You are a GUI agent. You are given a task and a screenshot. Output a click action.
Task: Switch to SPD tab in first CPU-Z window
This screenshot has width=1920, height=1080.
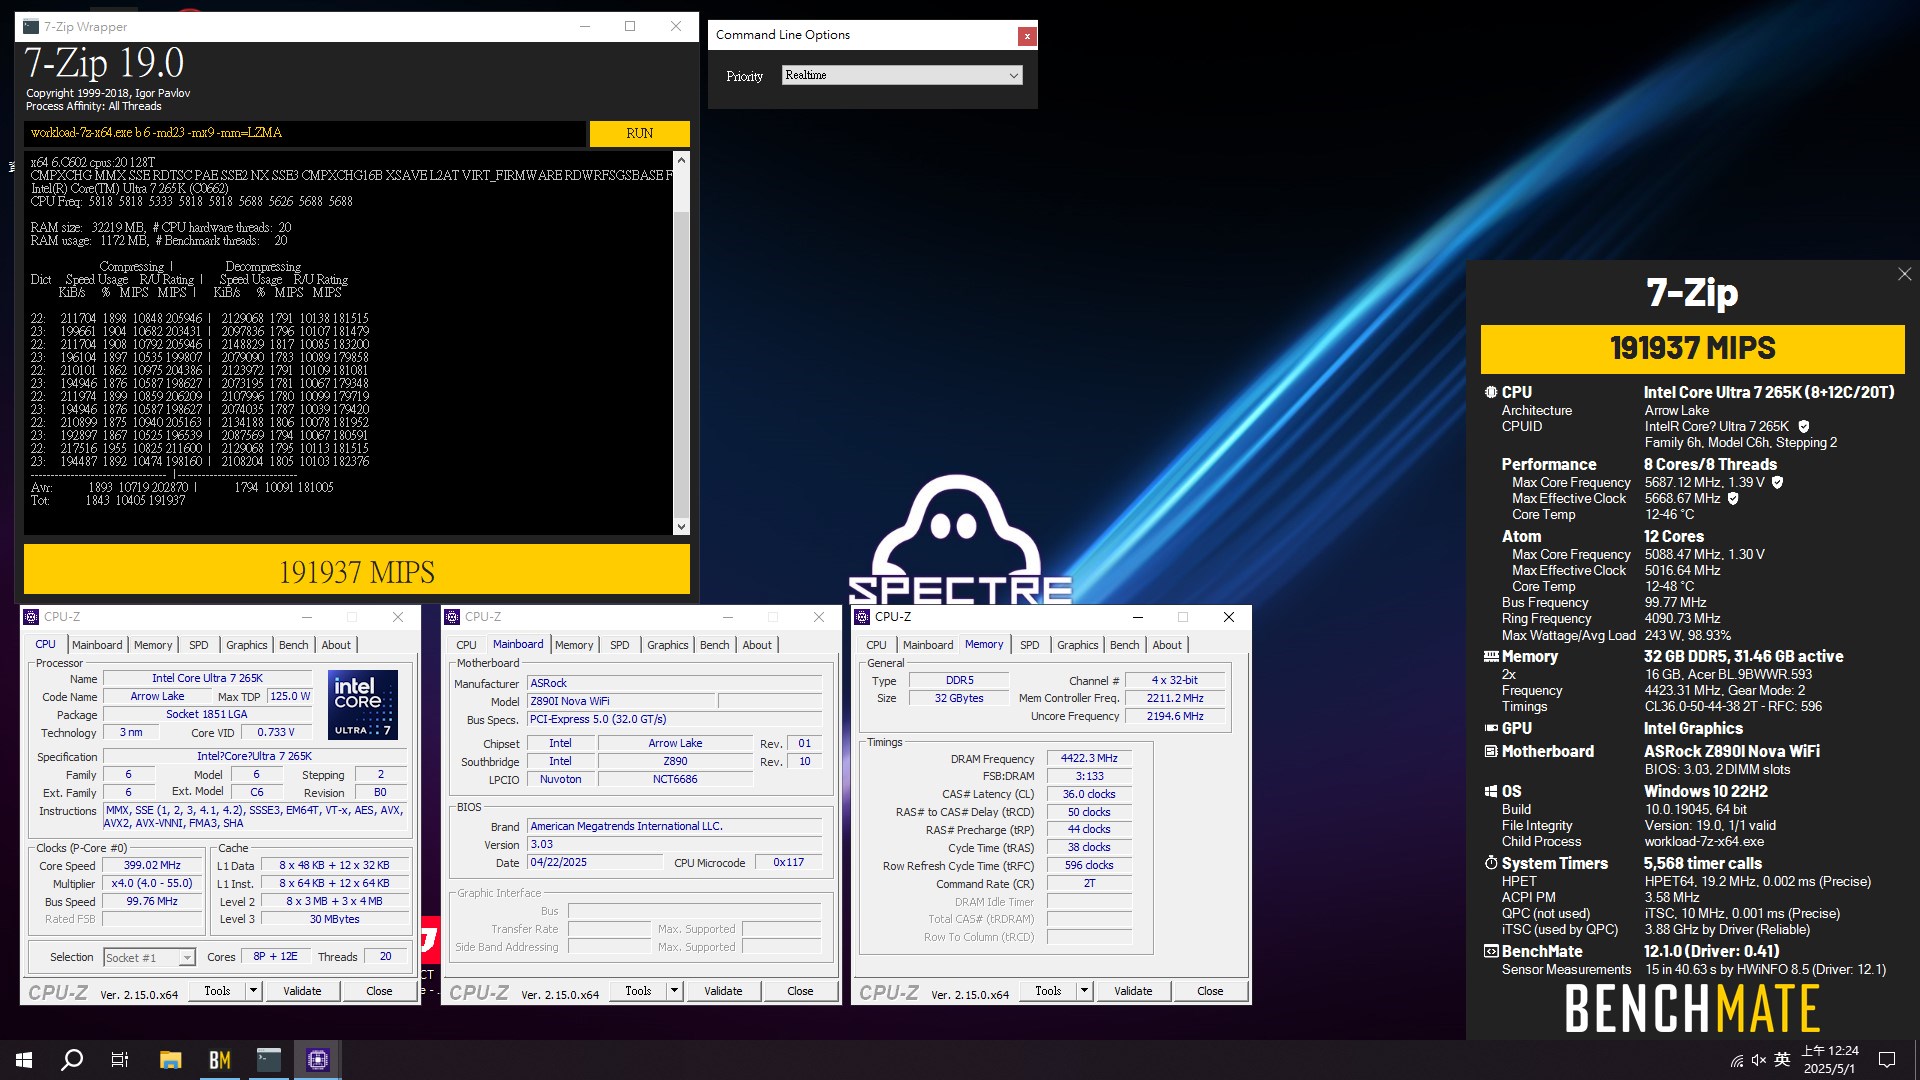[199, 646]
